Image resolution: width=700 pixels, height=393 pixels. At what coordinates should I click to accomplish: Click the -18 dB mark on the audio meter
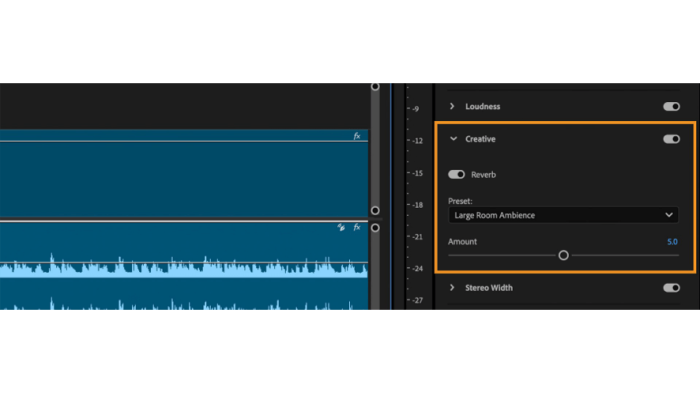coord(417,205)
